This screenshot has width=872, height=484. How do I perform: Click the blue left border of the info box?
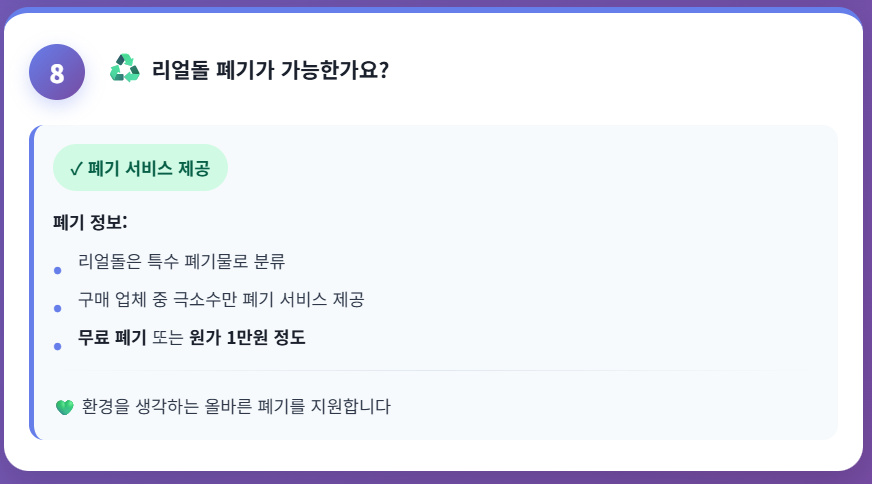tap(33, 282)
